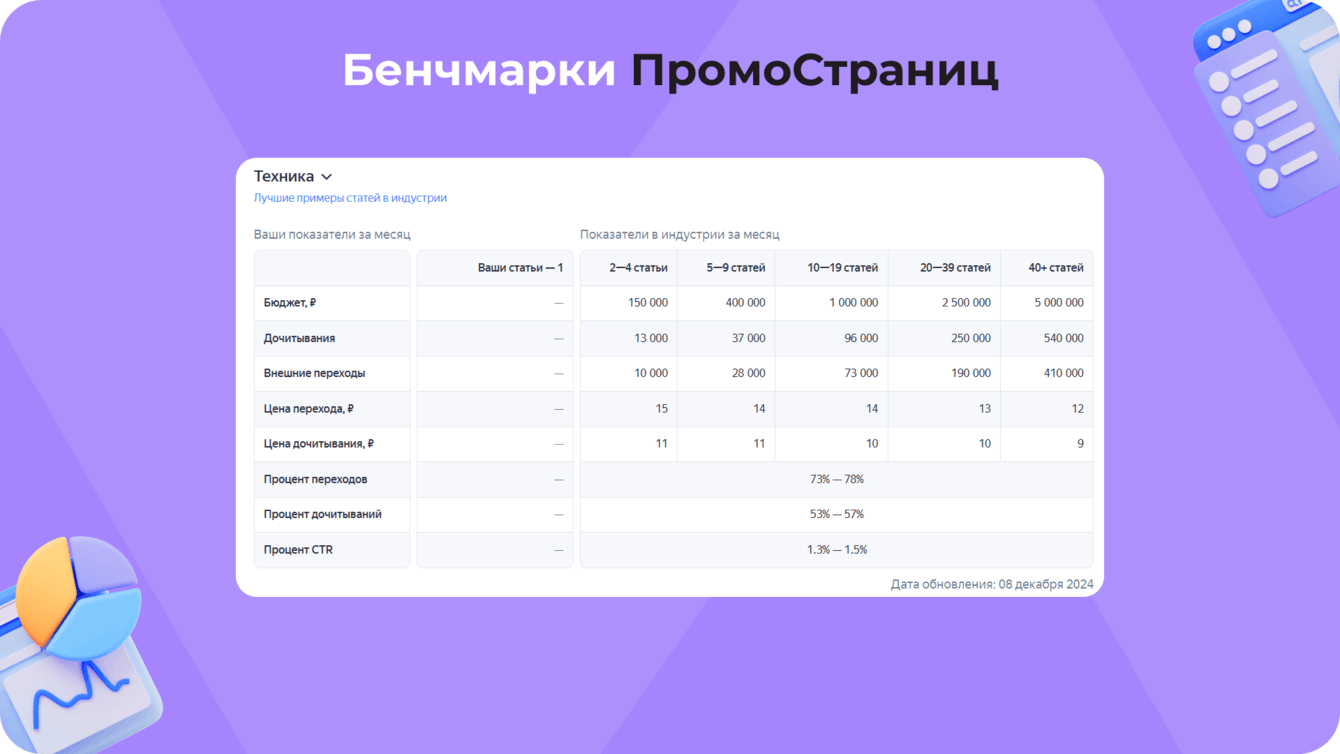Click the dash in your Цена дочитывания row

[559, 444]
